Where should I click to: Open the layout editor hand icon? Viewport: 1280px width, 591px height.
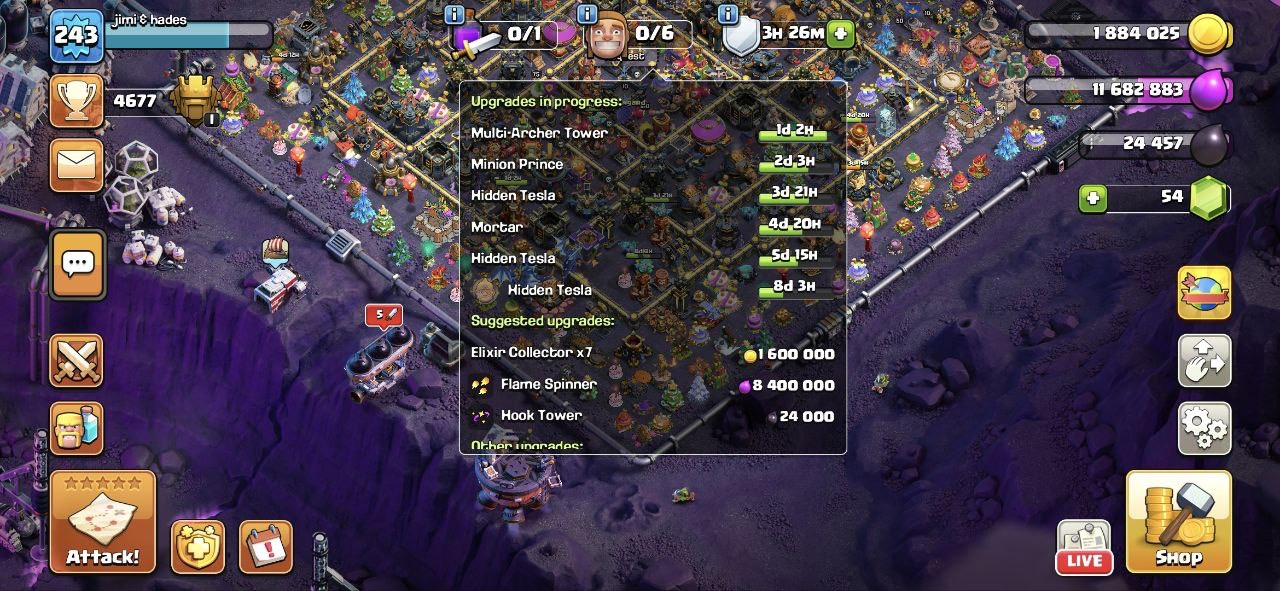[x=1204, y=360]
